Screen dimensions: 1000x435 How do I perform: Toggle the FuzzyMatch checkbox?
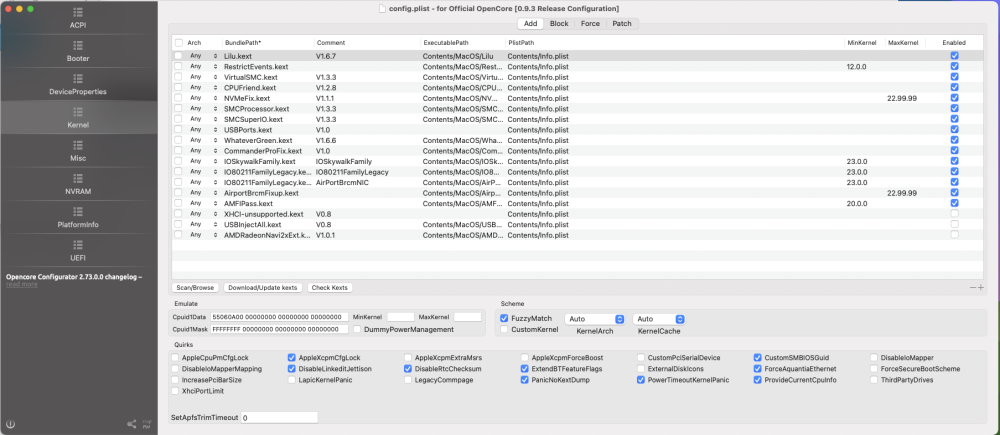click(x=504, y=318)
